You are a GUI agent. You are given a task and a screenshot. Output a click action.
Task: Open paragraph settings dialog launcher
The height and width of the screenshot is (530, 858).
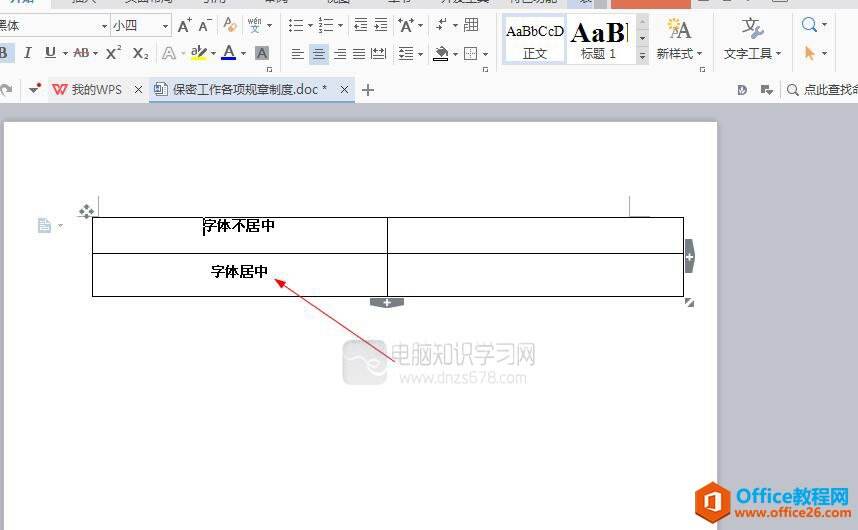pyautogui.click(x=485, y=69)
